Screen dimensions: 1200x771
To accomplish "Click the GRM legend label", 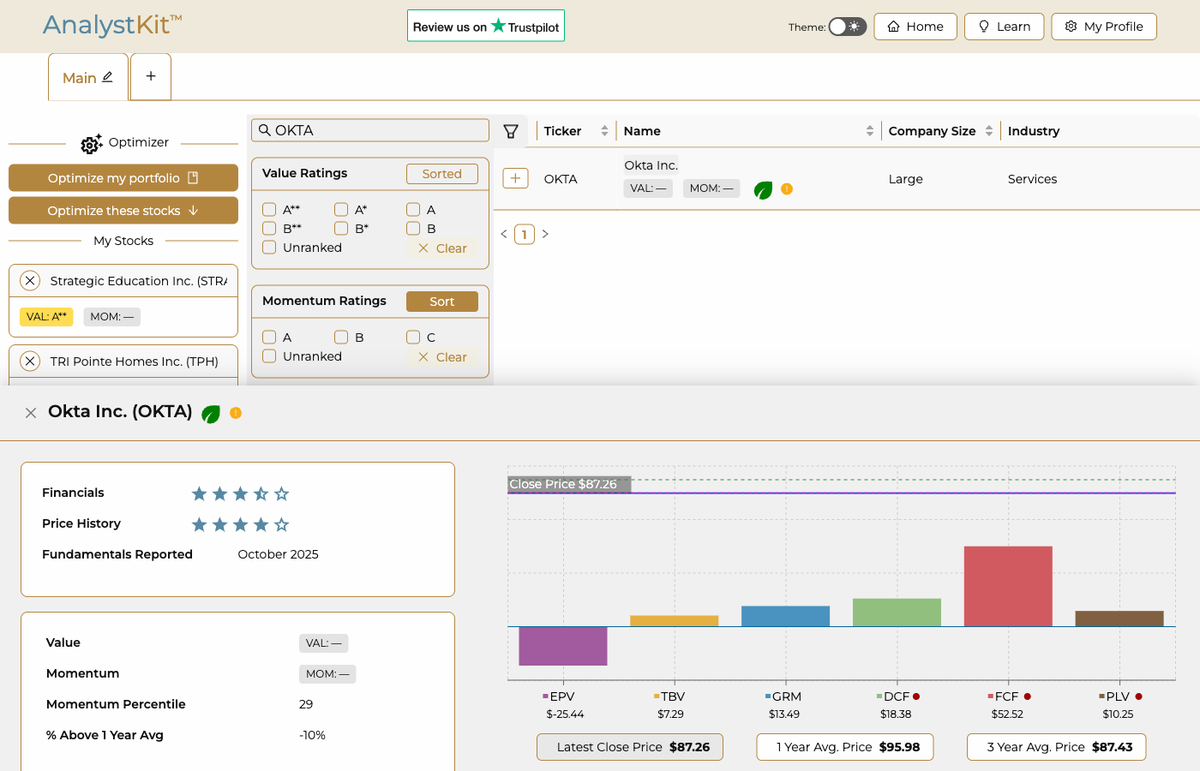I will click(783, 696).
